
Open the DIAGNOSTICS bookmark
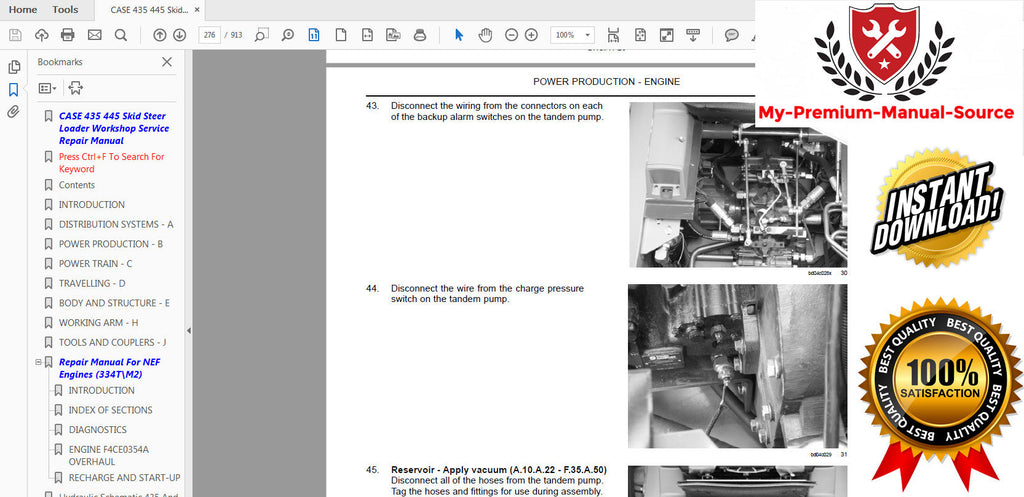coord(98,430)
